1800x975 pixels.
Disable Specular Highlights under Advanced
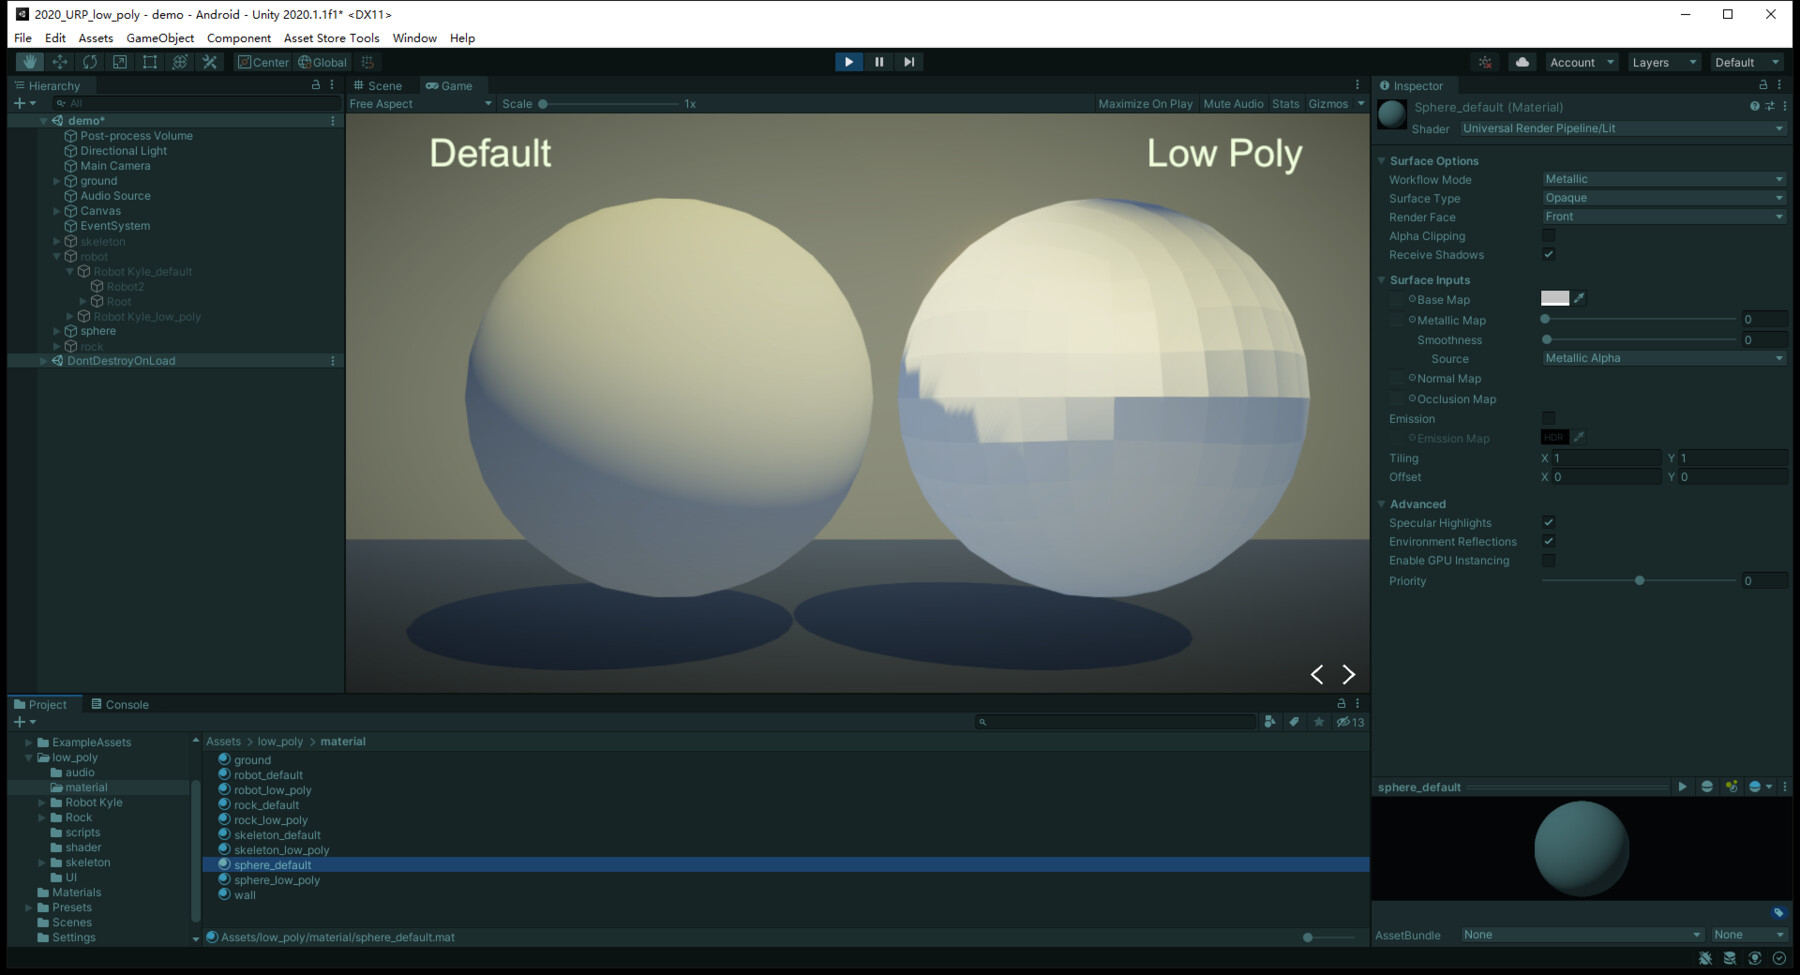pos(1548,521)
